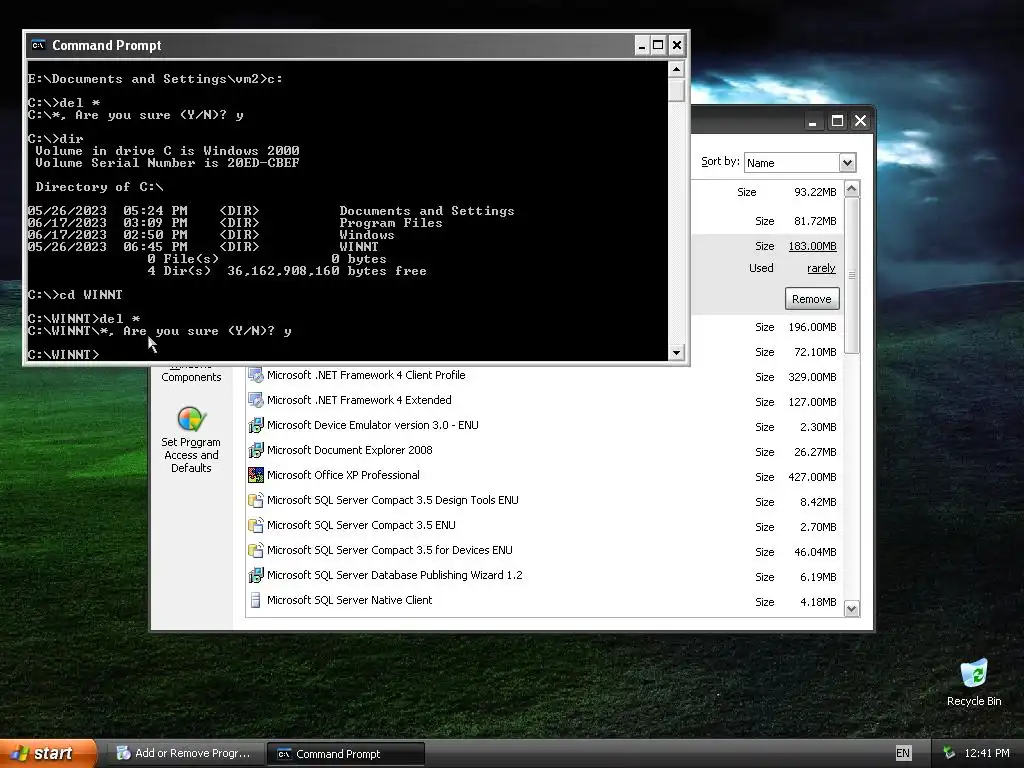Click the Command Prompt scrollbar thumb
The width and height of the screenshot is (1024, 768).
pos(677,89)
